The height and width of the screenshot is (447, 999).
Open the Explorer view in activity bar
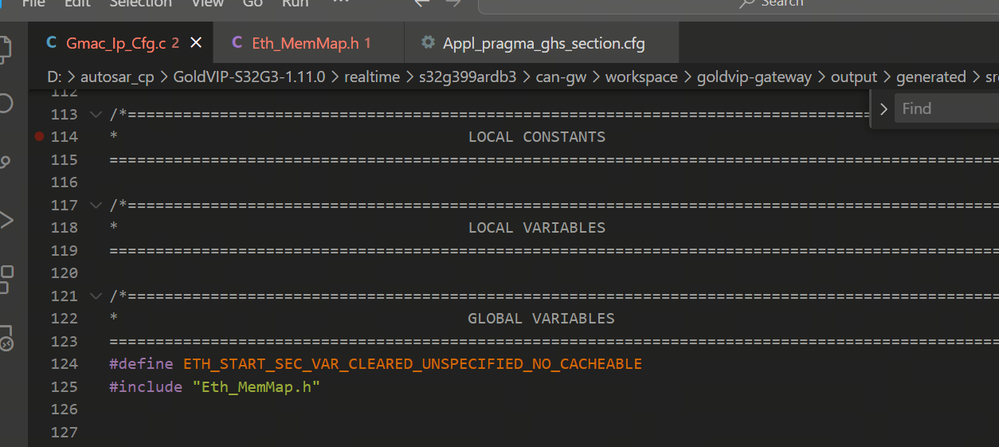coord(5,47)
